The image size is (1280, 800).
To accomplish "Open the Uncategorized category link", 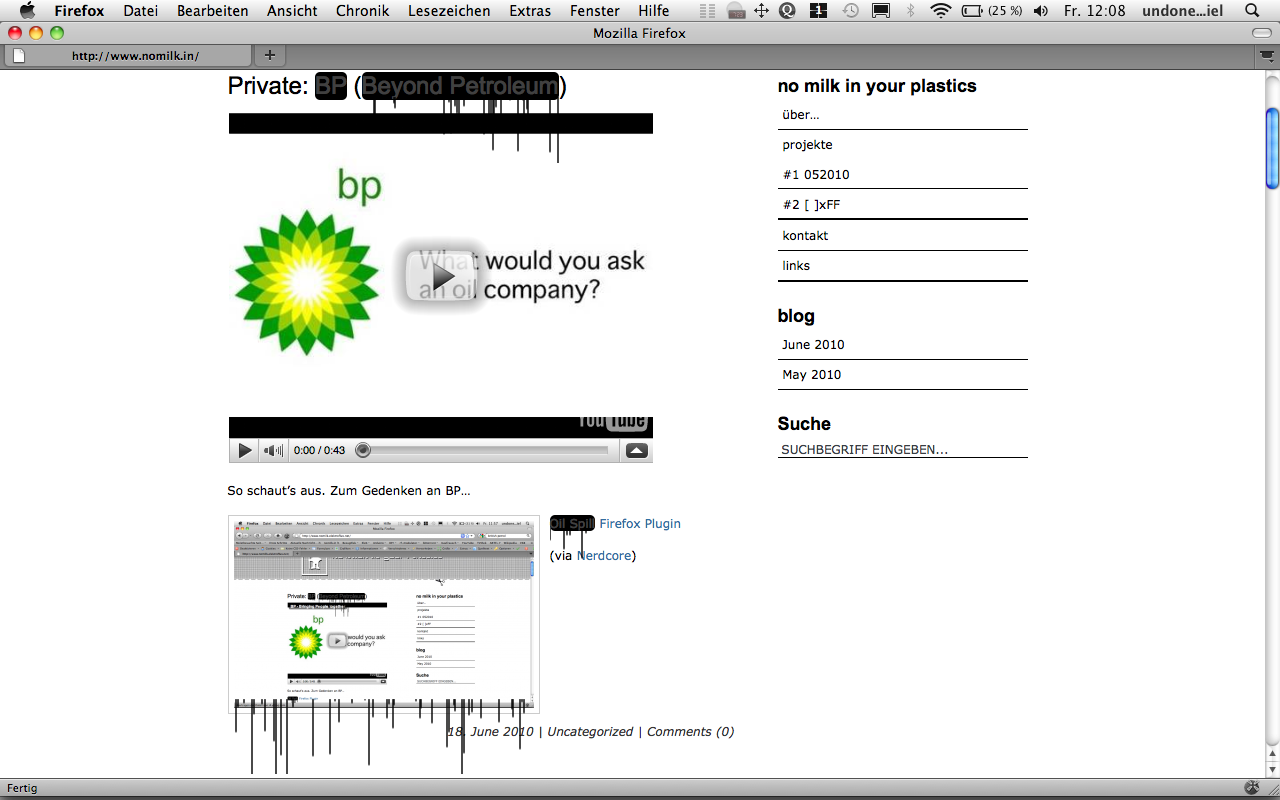I will tap(590, 731).
